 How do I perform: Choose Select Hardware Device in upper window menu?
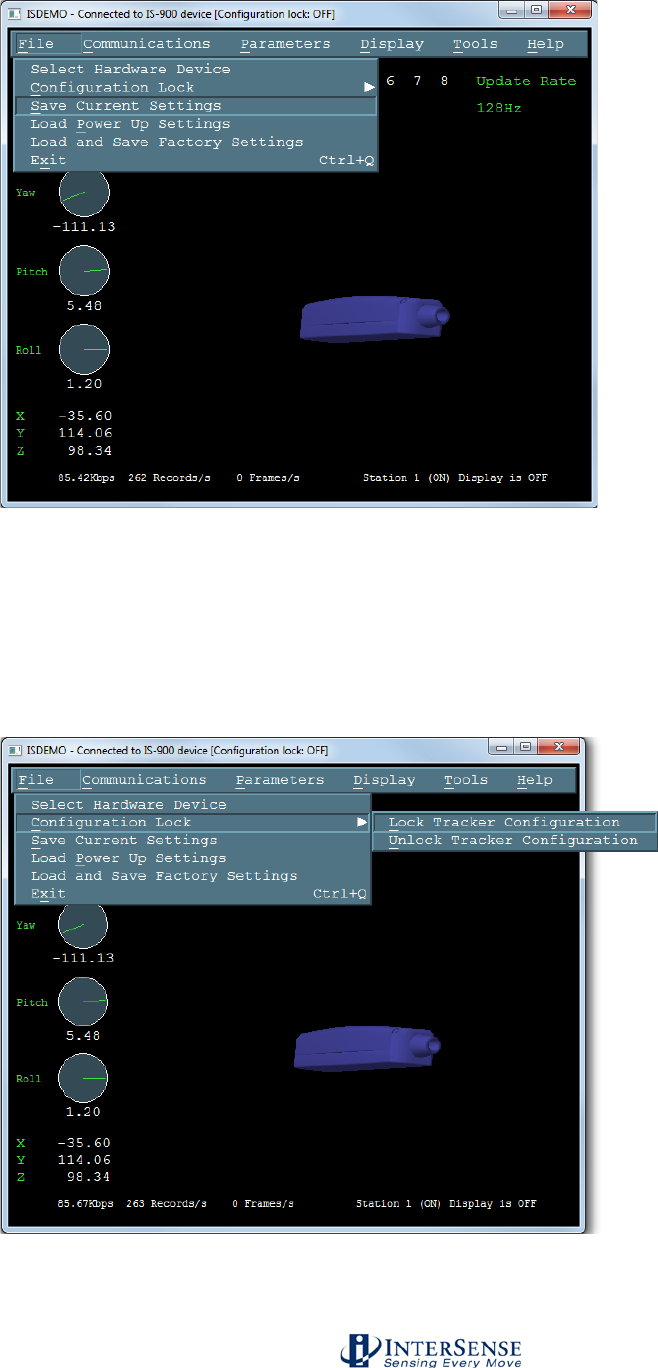pyautogui.click(x=196, y=69)
